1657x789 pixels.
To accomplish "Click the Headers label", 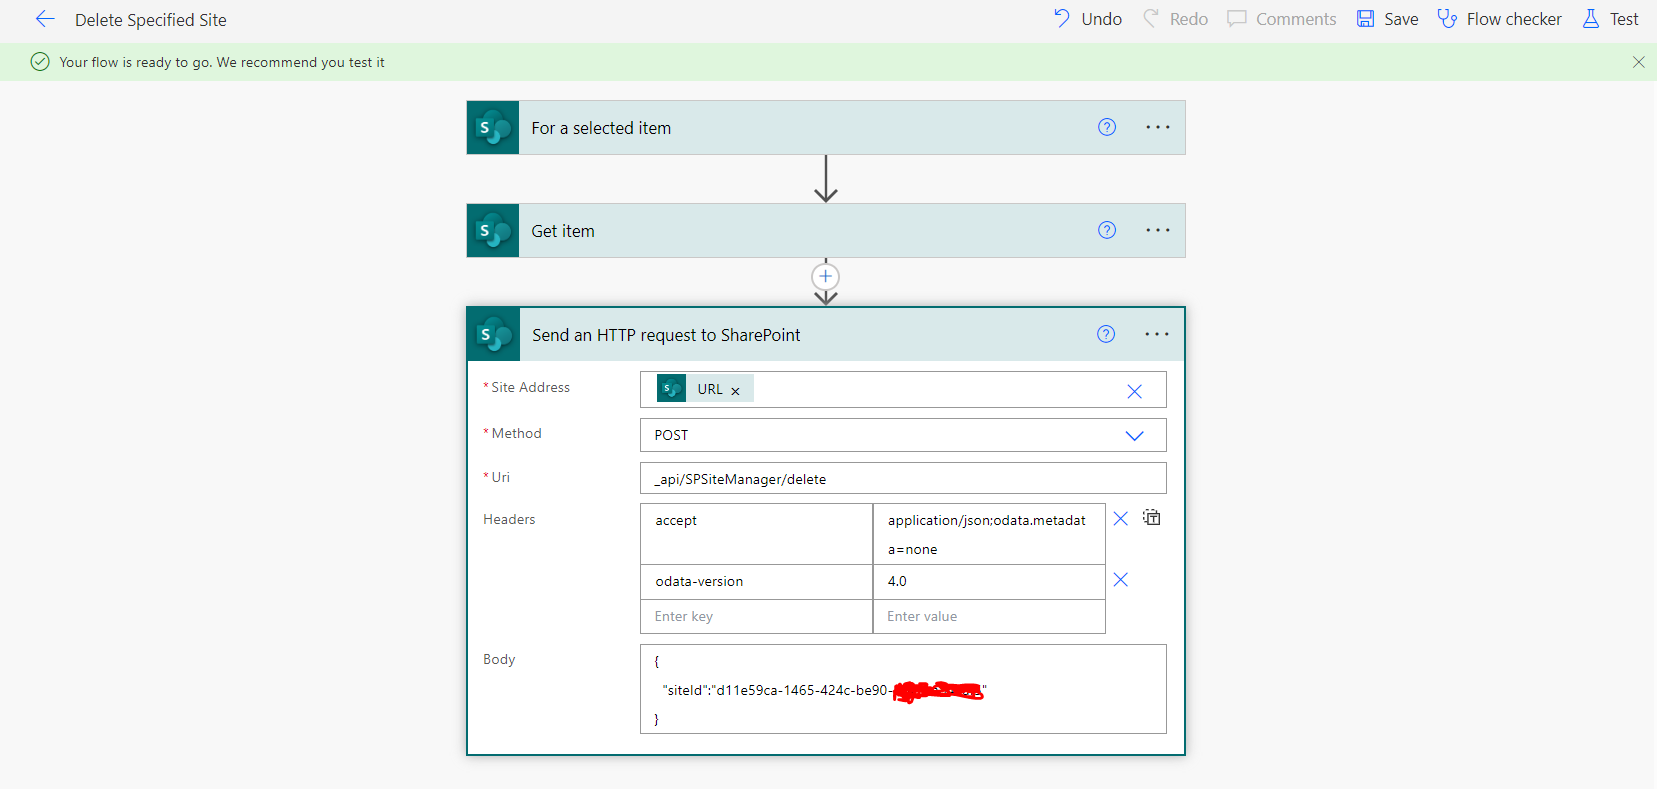I will (509, 519).
